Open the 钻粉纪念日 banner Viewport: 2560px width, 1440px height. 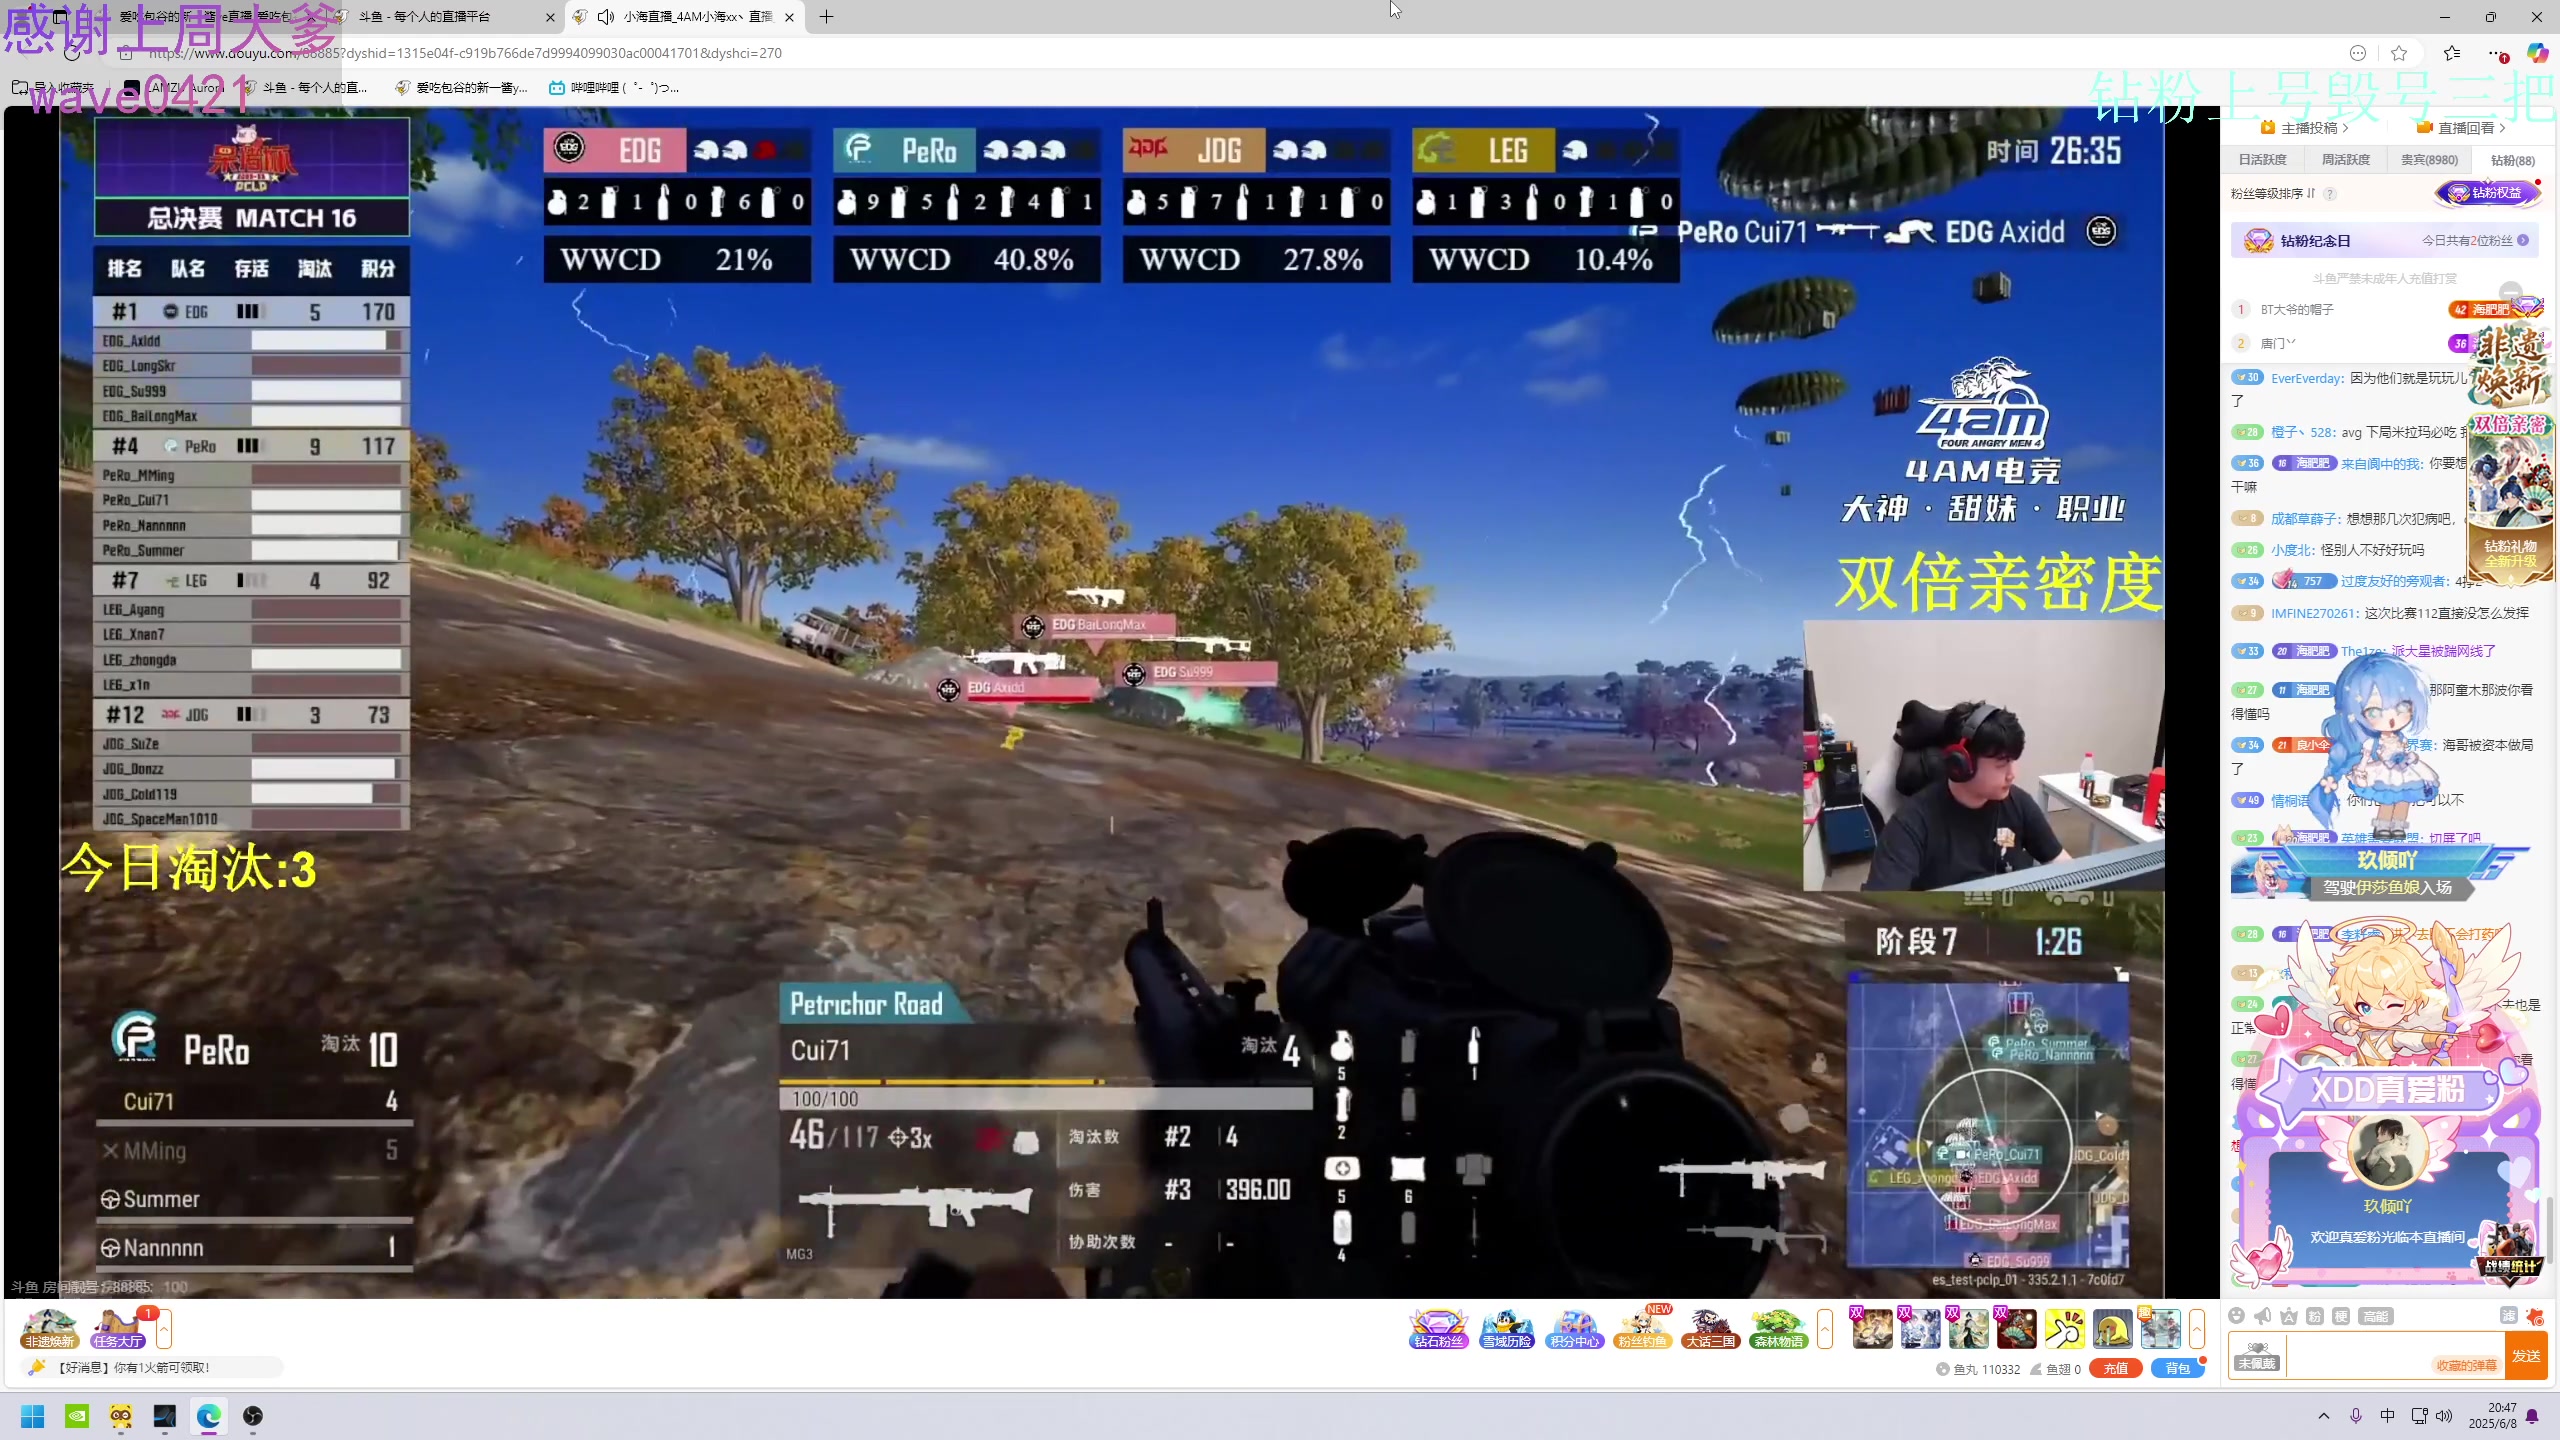click(2385, 241)
